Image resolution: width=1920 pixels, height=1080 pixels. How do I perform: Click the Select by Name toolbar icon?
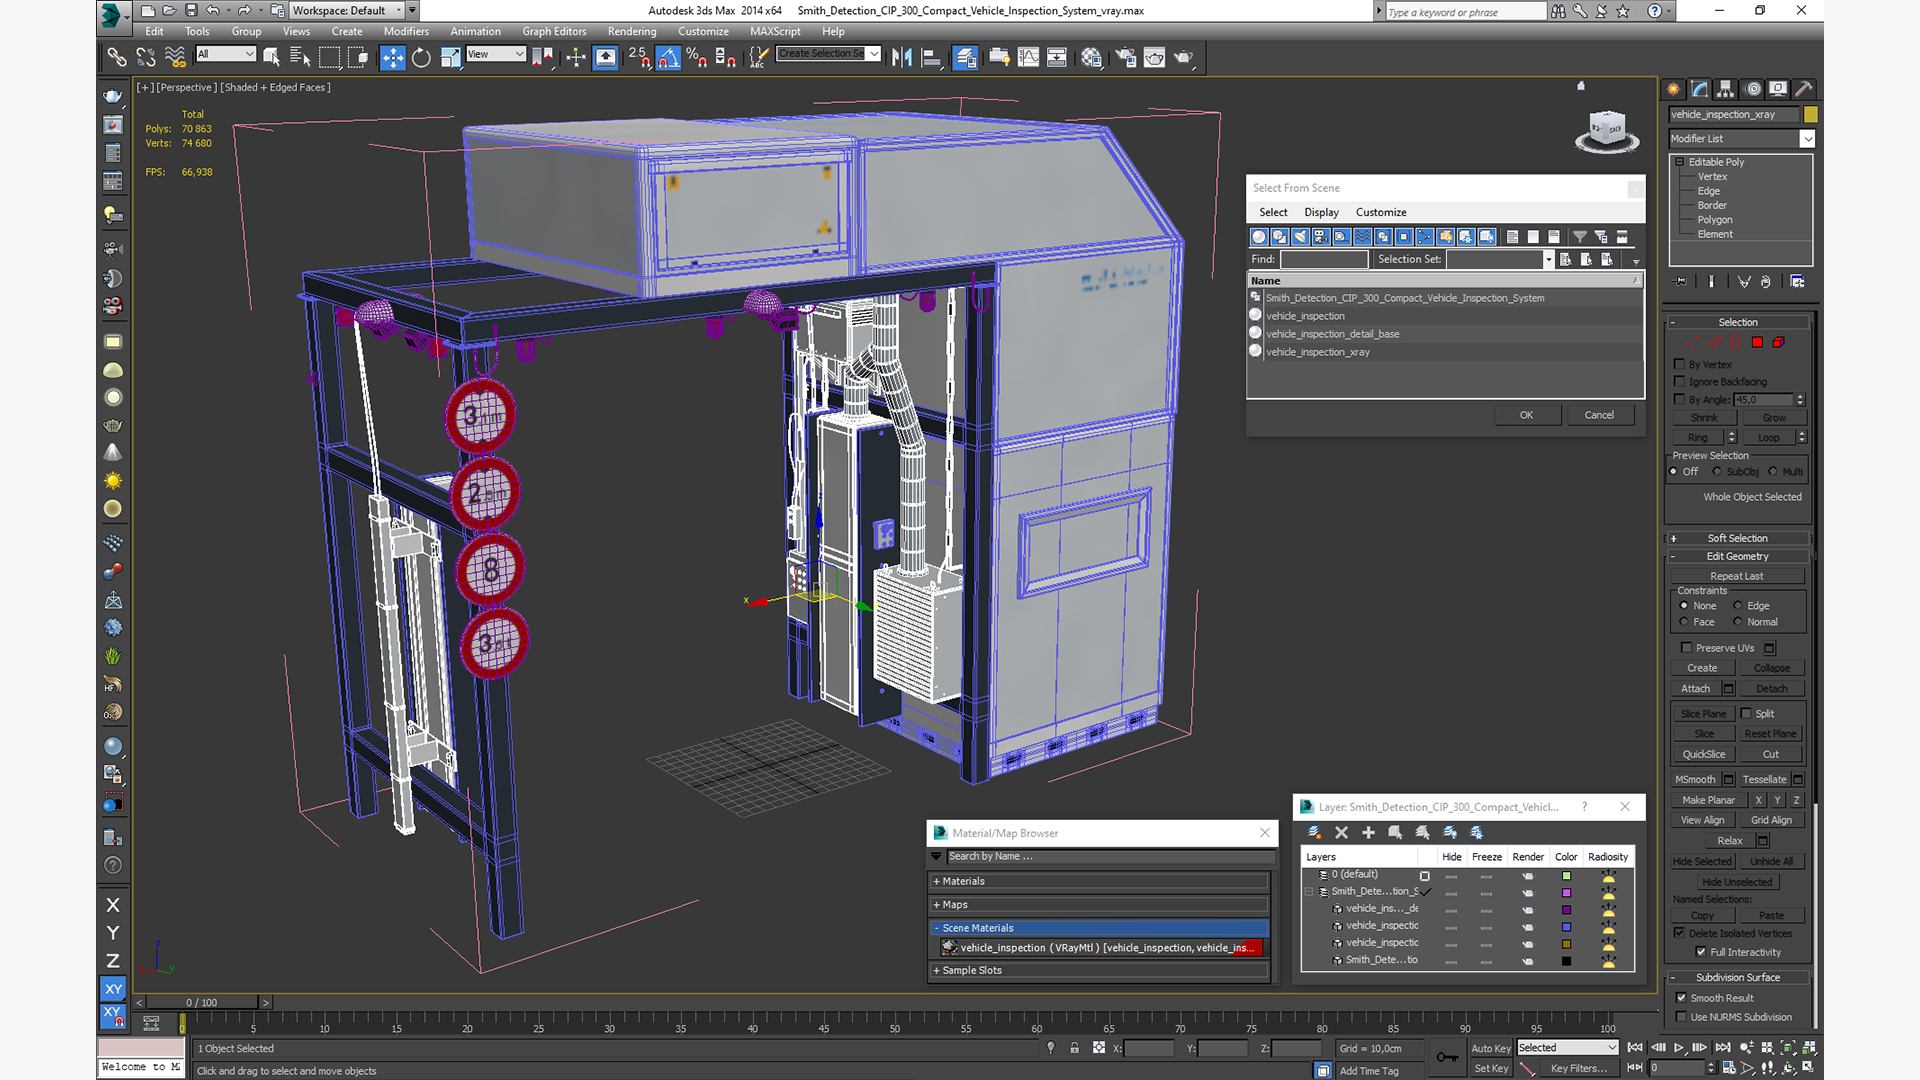click(x=300, y=57)
